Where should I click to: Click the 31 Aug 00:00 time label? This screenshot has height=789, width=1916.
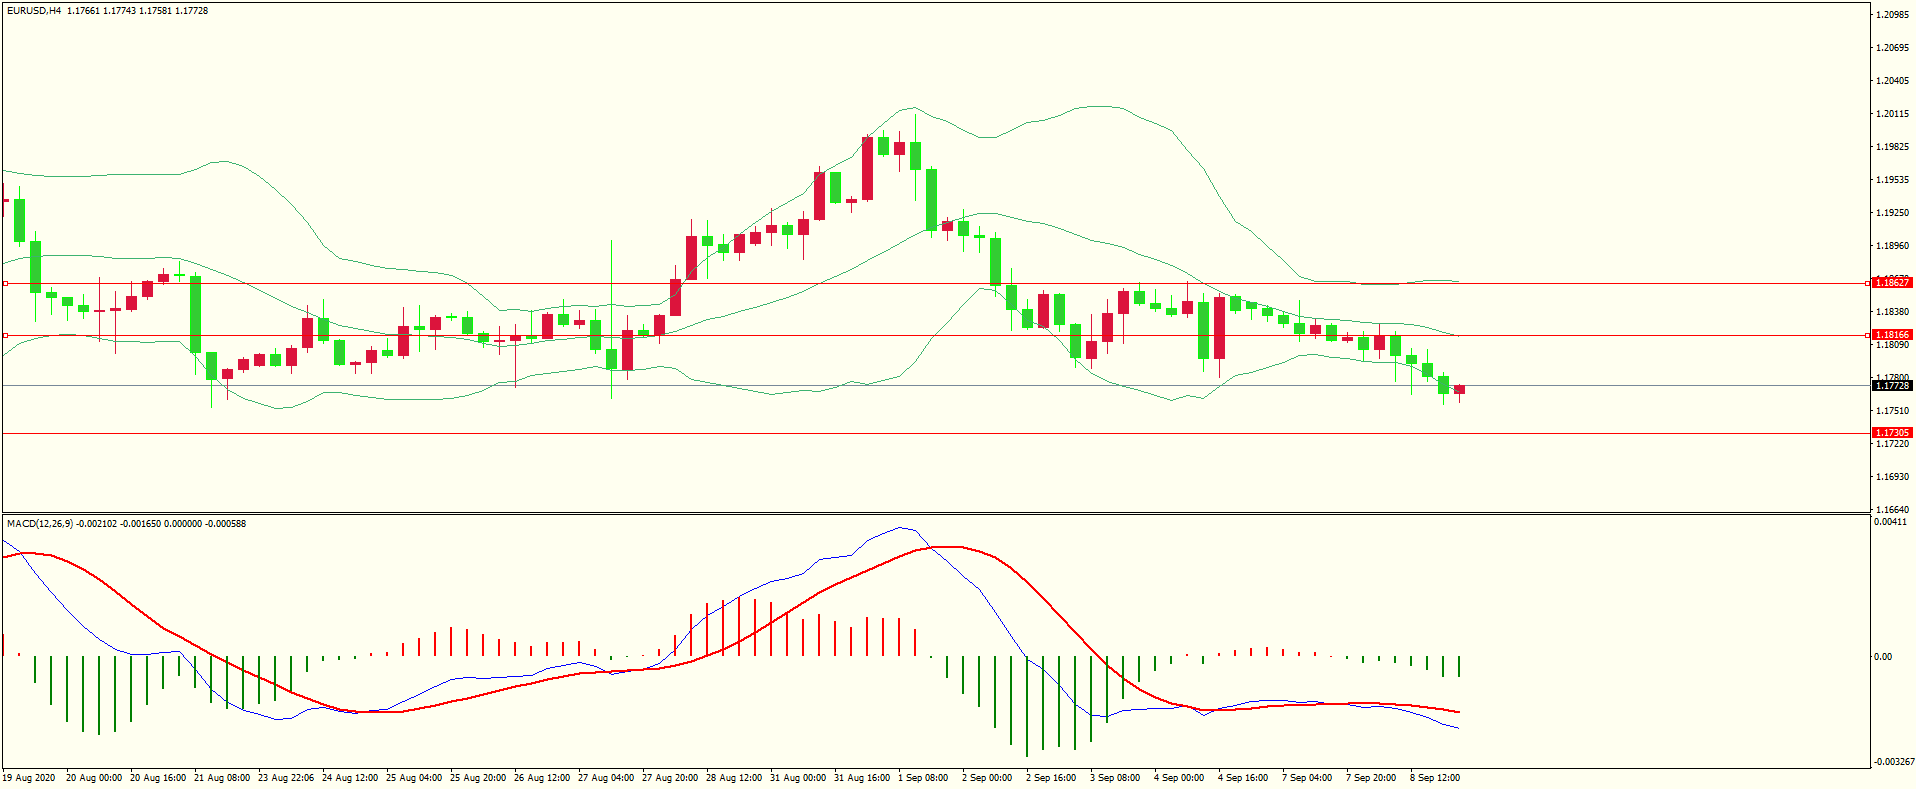[x=798, y=778]
